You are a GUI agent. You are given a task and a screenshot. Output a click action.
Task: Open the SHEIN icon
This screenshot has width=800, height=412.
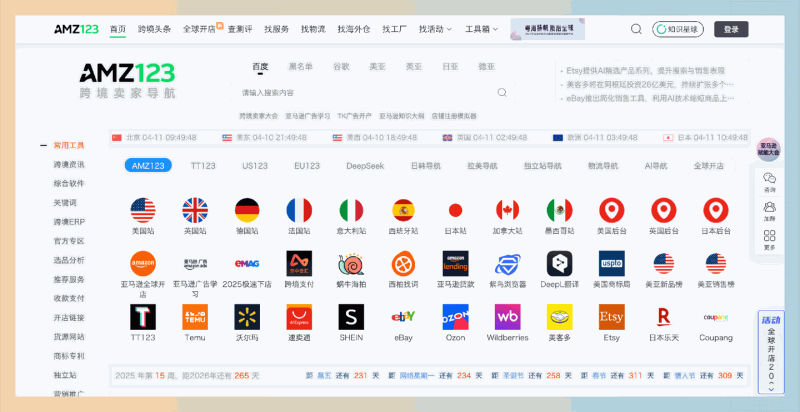pyautogui.click(x=351, y=317)
